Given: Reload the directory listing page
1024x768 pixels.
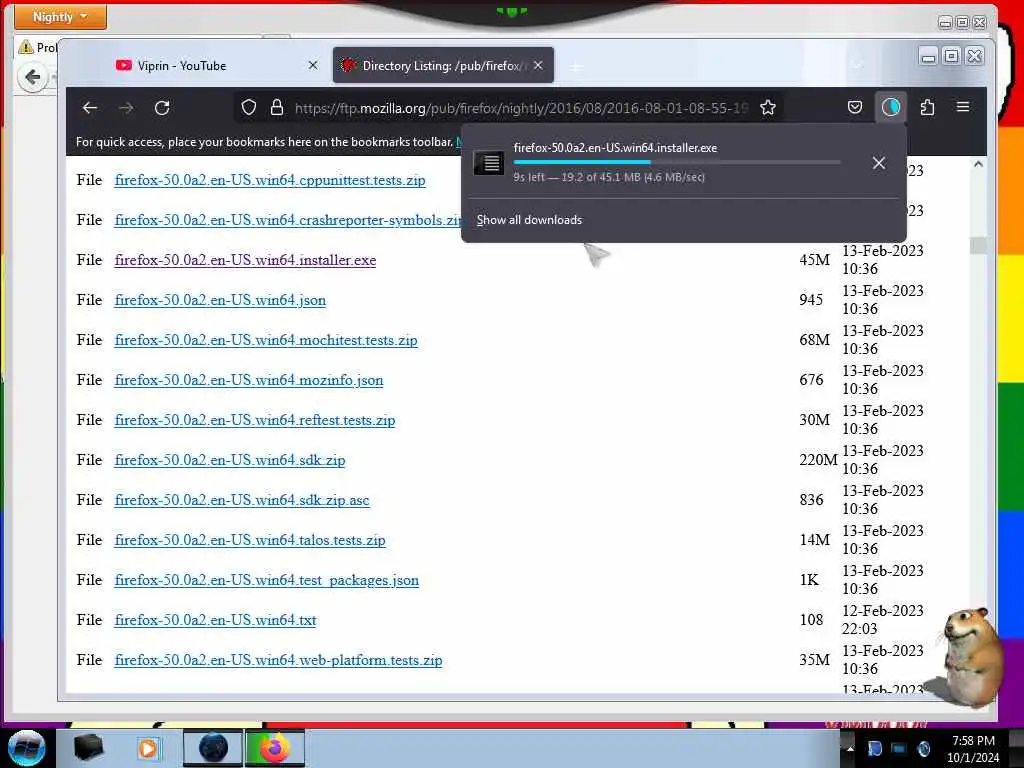Looking at the screenshot, I should coord(162,108).
